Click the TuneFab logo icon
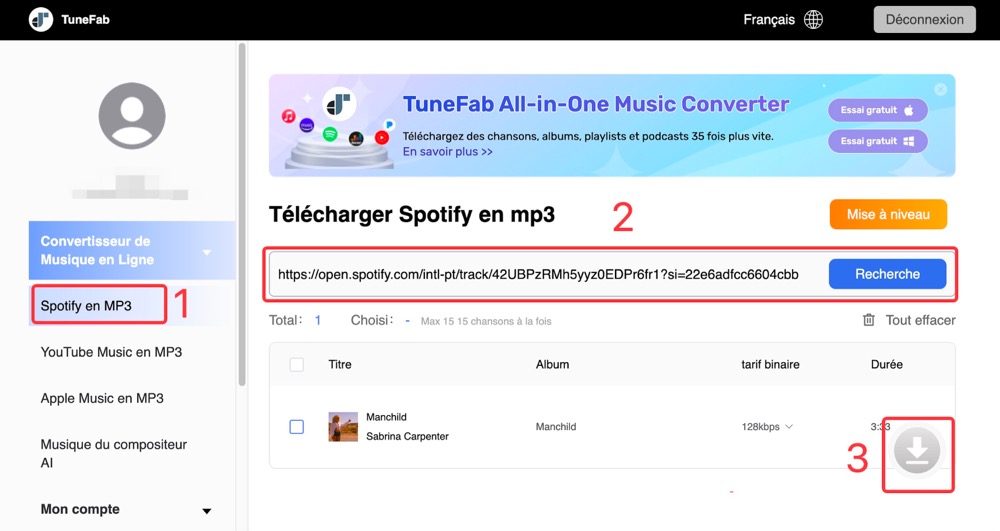1000x531 pixels. tap(41, 20)
